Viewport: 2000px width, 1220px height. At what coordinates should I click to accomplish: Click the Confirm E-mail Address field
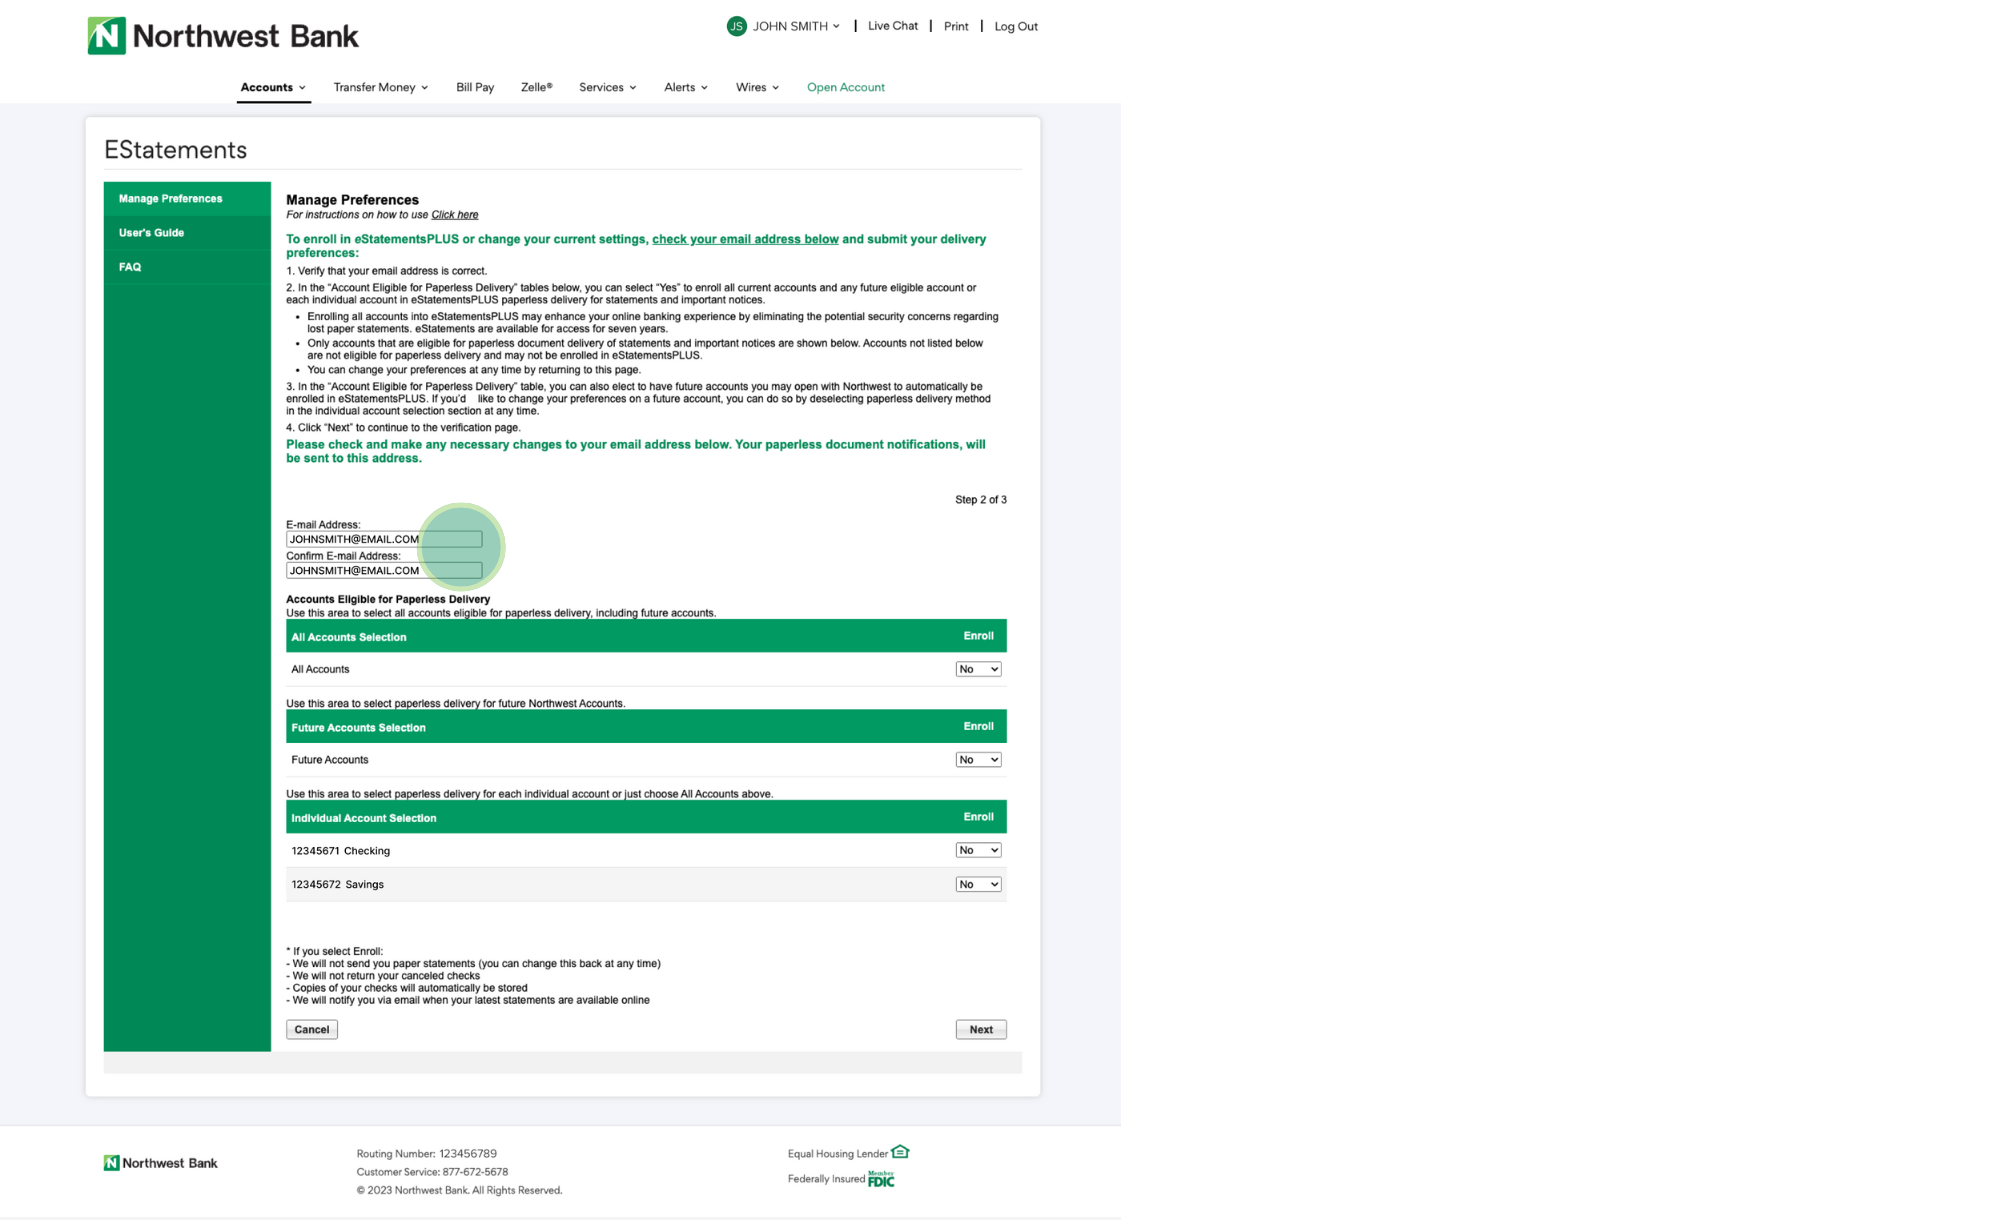(x=383, y=571)
